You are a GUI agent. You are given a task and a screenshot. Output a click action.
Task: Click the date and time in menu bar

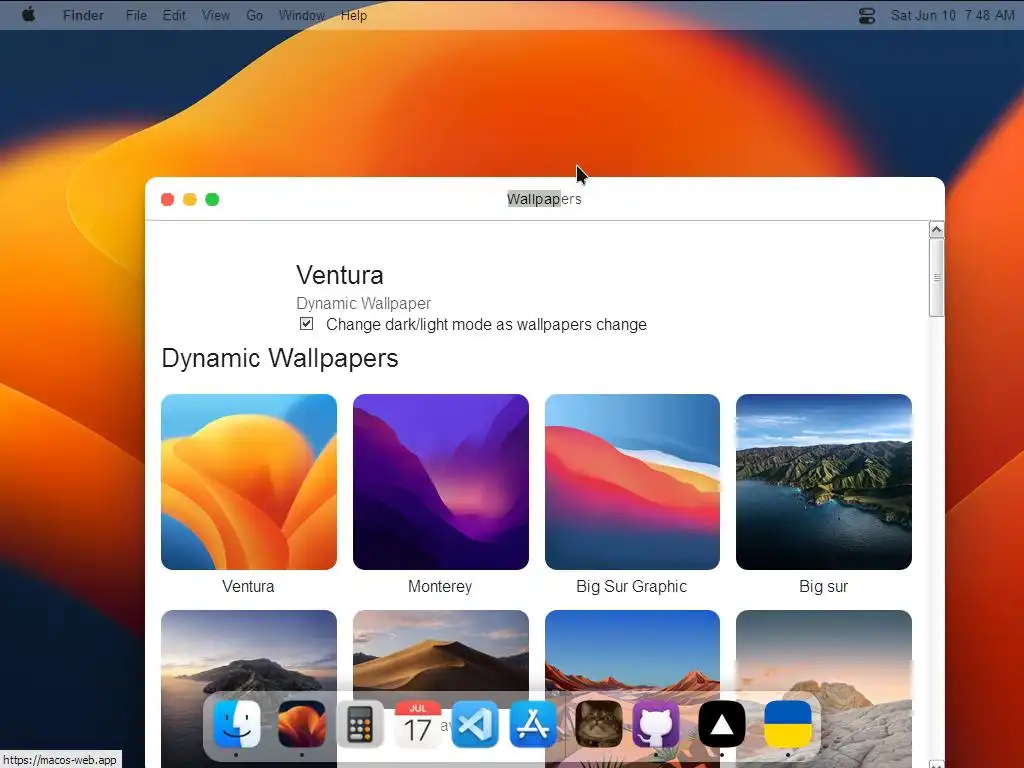coord(952,15)
